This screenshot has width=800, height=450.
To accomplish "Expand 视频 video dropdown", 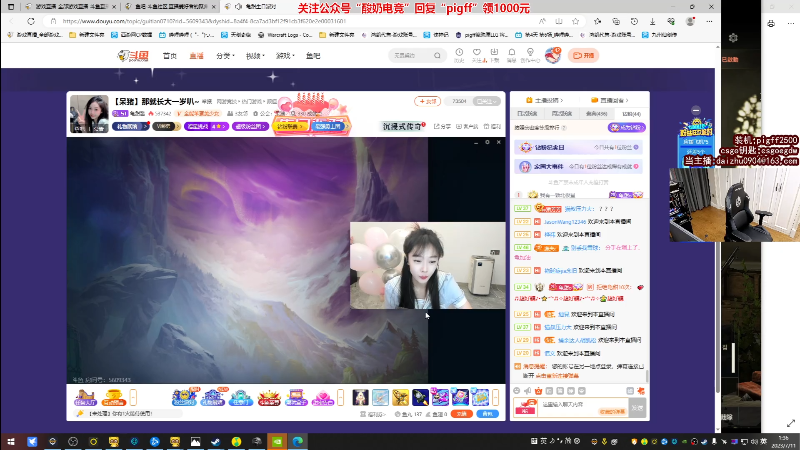I will coord(255,56).
